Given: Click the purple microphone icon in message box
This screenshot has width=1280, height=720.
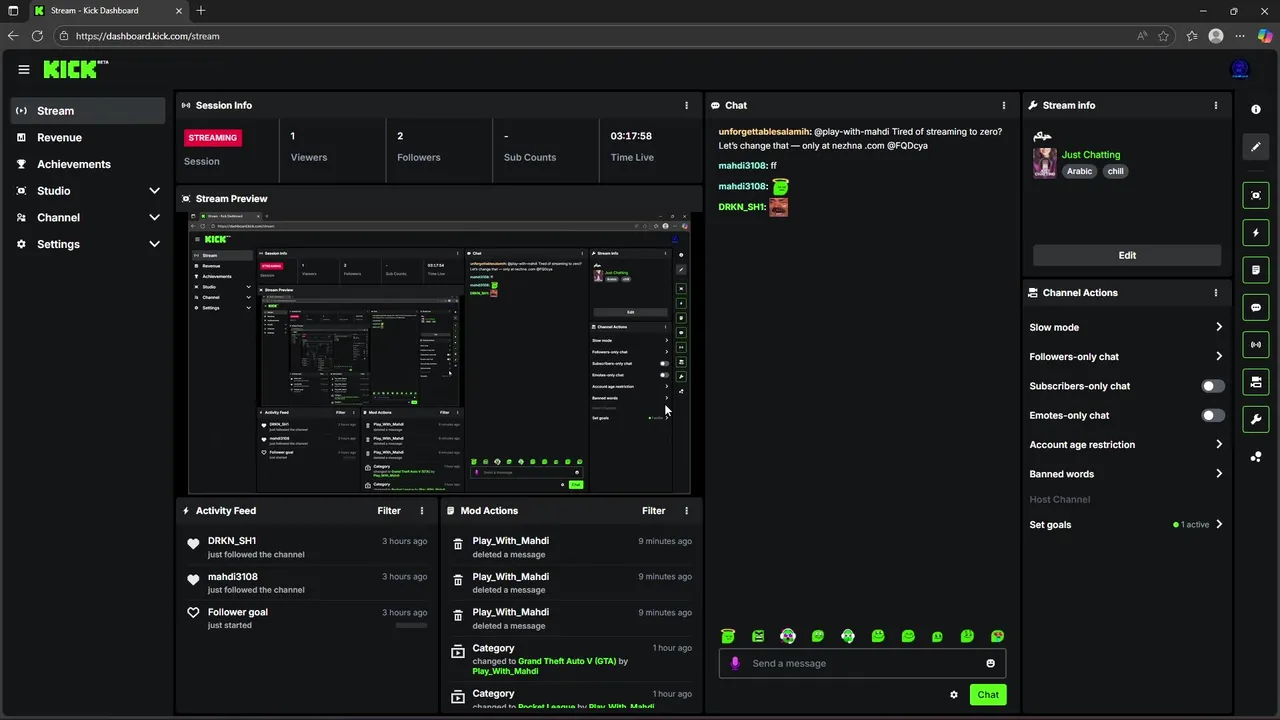Looking at the screenshot, I should click(735, 663).
